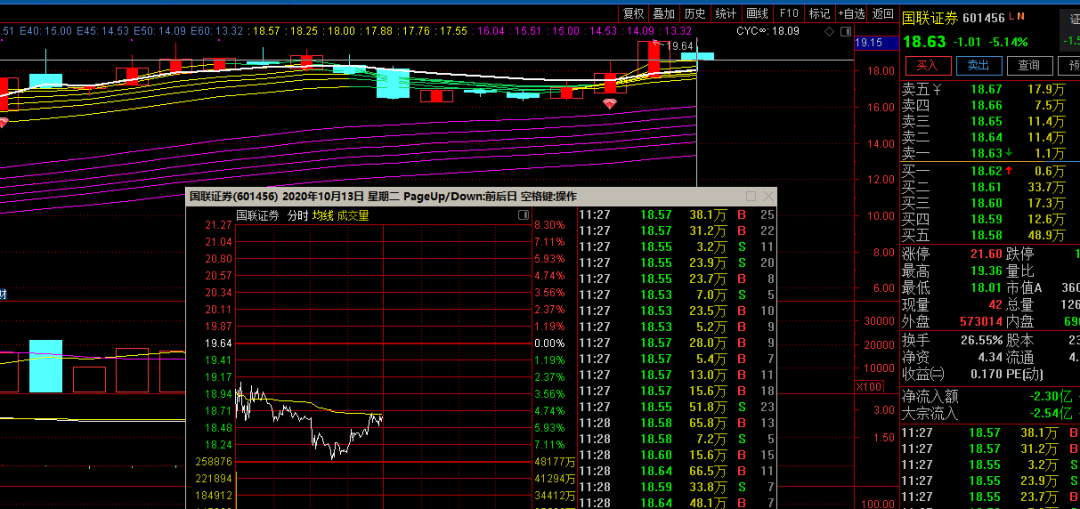
Task: Click the 19.64 reference price in popup axis
Action: [x=218, y=343]
